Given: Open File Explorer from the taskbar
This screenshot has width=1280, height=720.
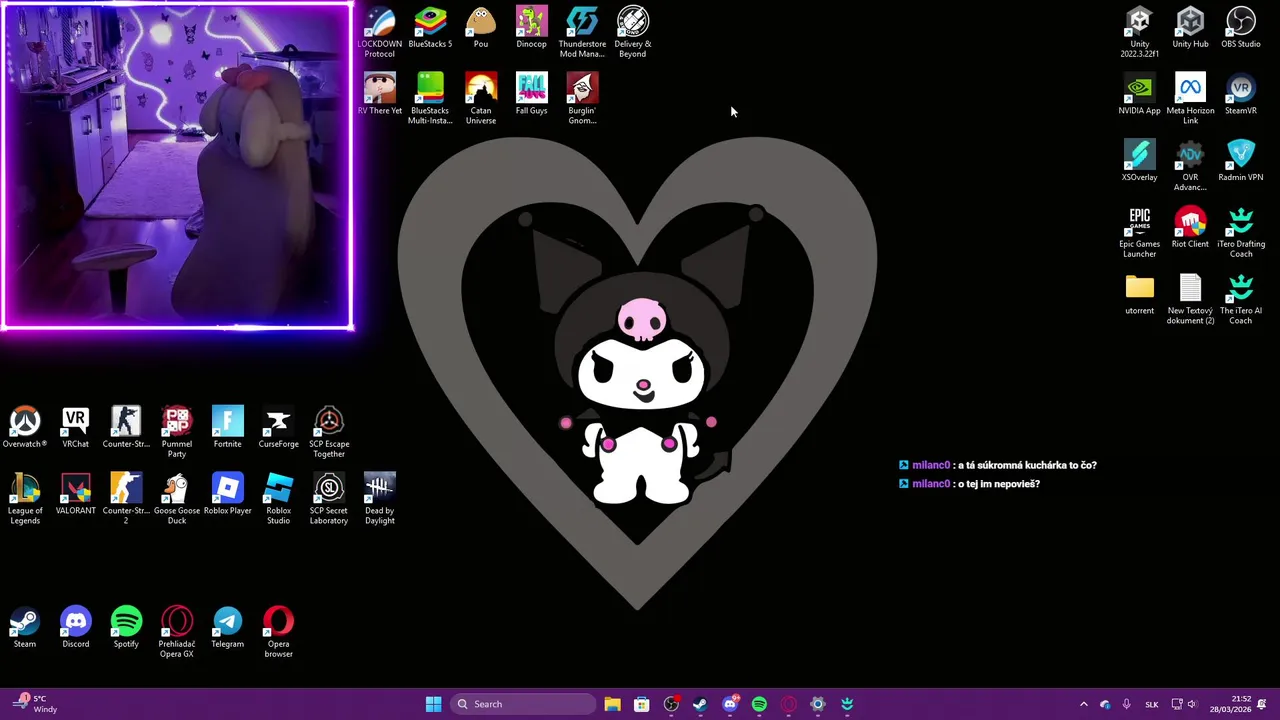Looking at the screenshot, I should (612, 704).
